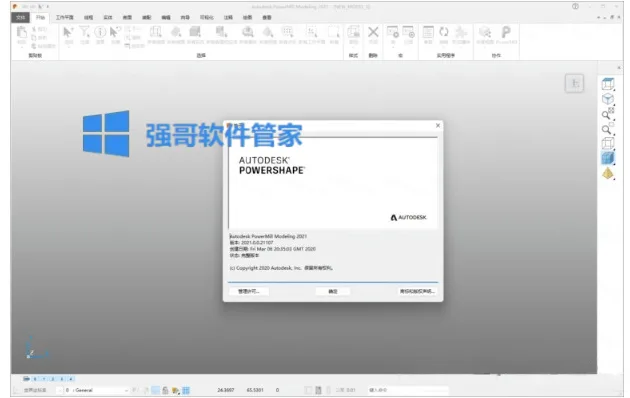The width and height of the screenshot is (630, 398).
Task: Click the quick-select arrow with curved arrow
Action: click(116, 32)
